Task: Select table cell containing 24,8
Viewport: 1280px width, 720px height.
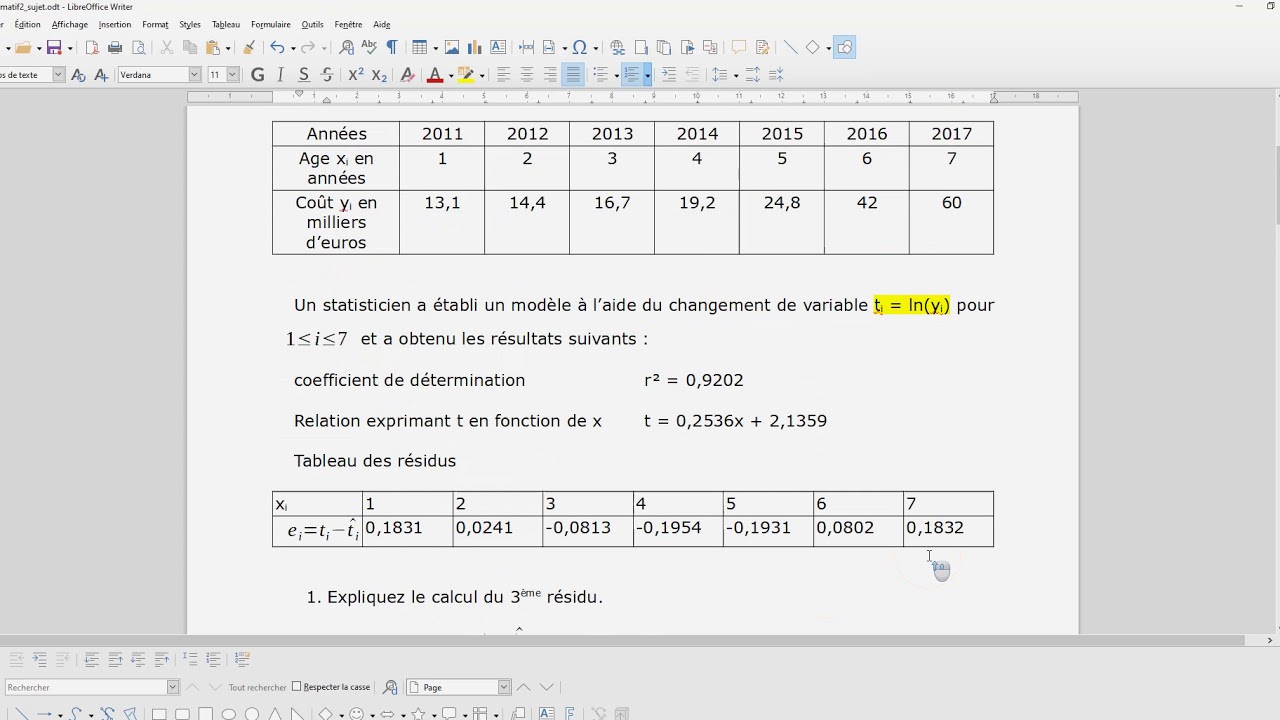Action: [782, 222]
